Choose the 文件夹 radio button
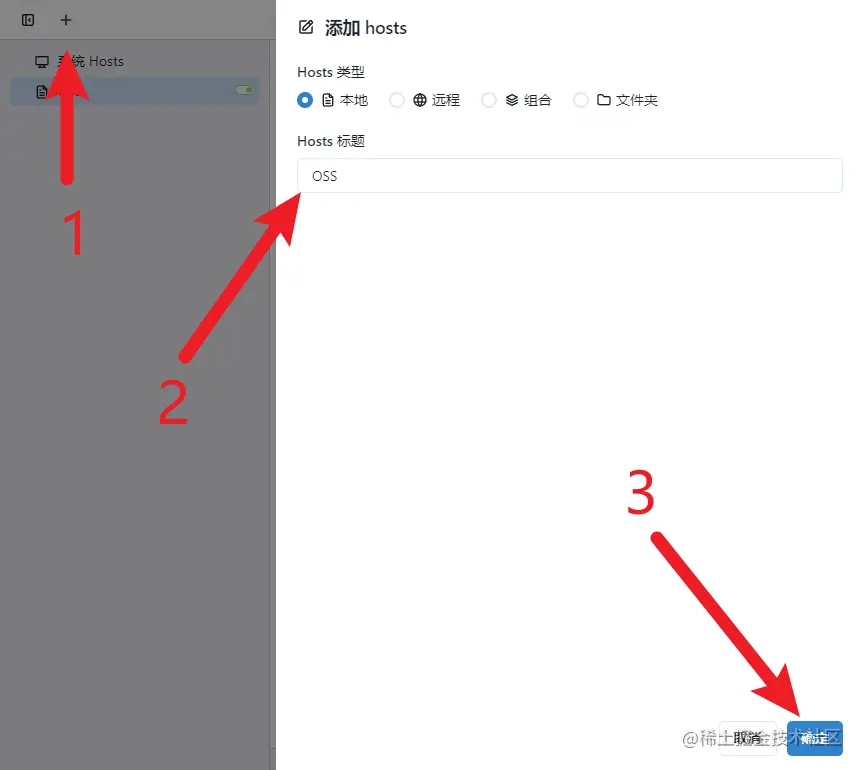 tap(581, 100)
